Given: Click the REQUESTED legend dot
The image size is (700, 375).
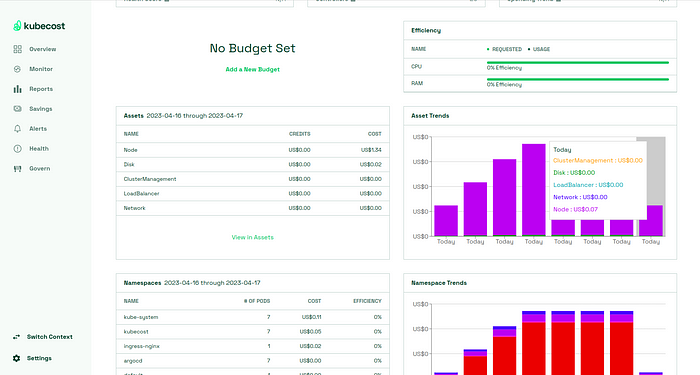Looking at the screenshot, I should coord(488,49).
